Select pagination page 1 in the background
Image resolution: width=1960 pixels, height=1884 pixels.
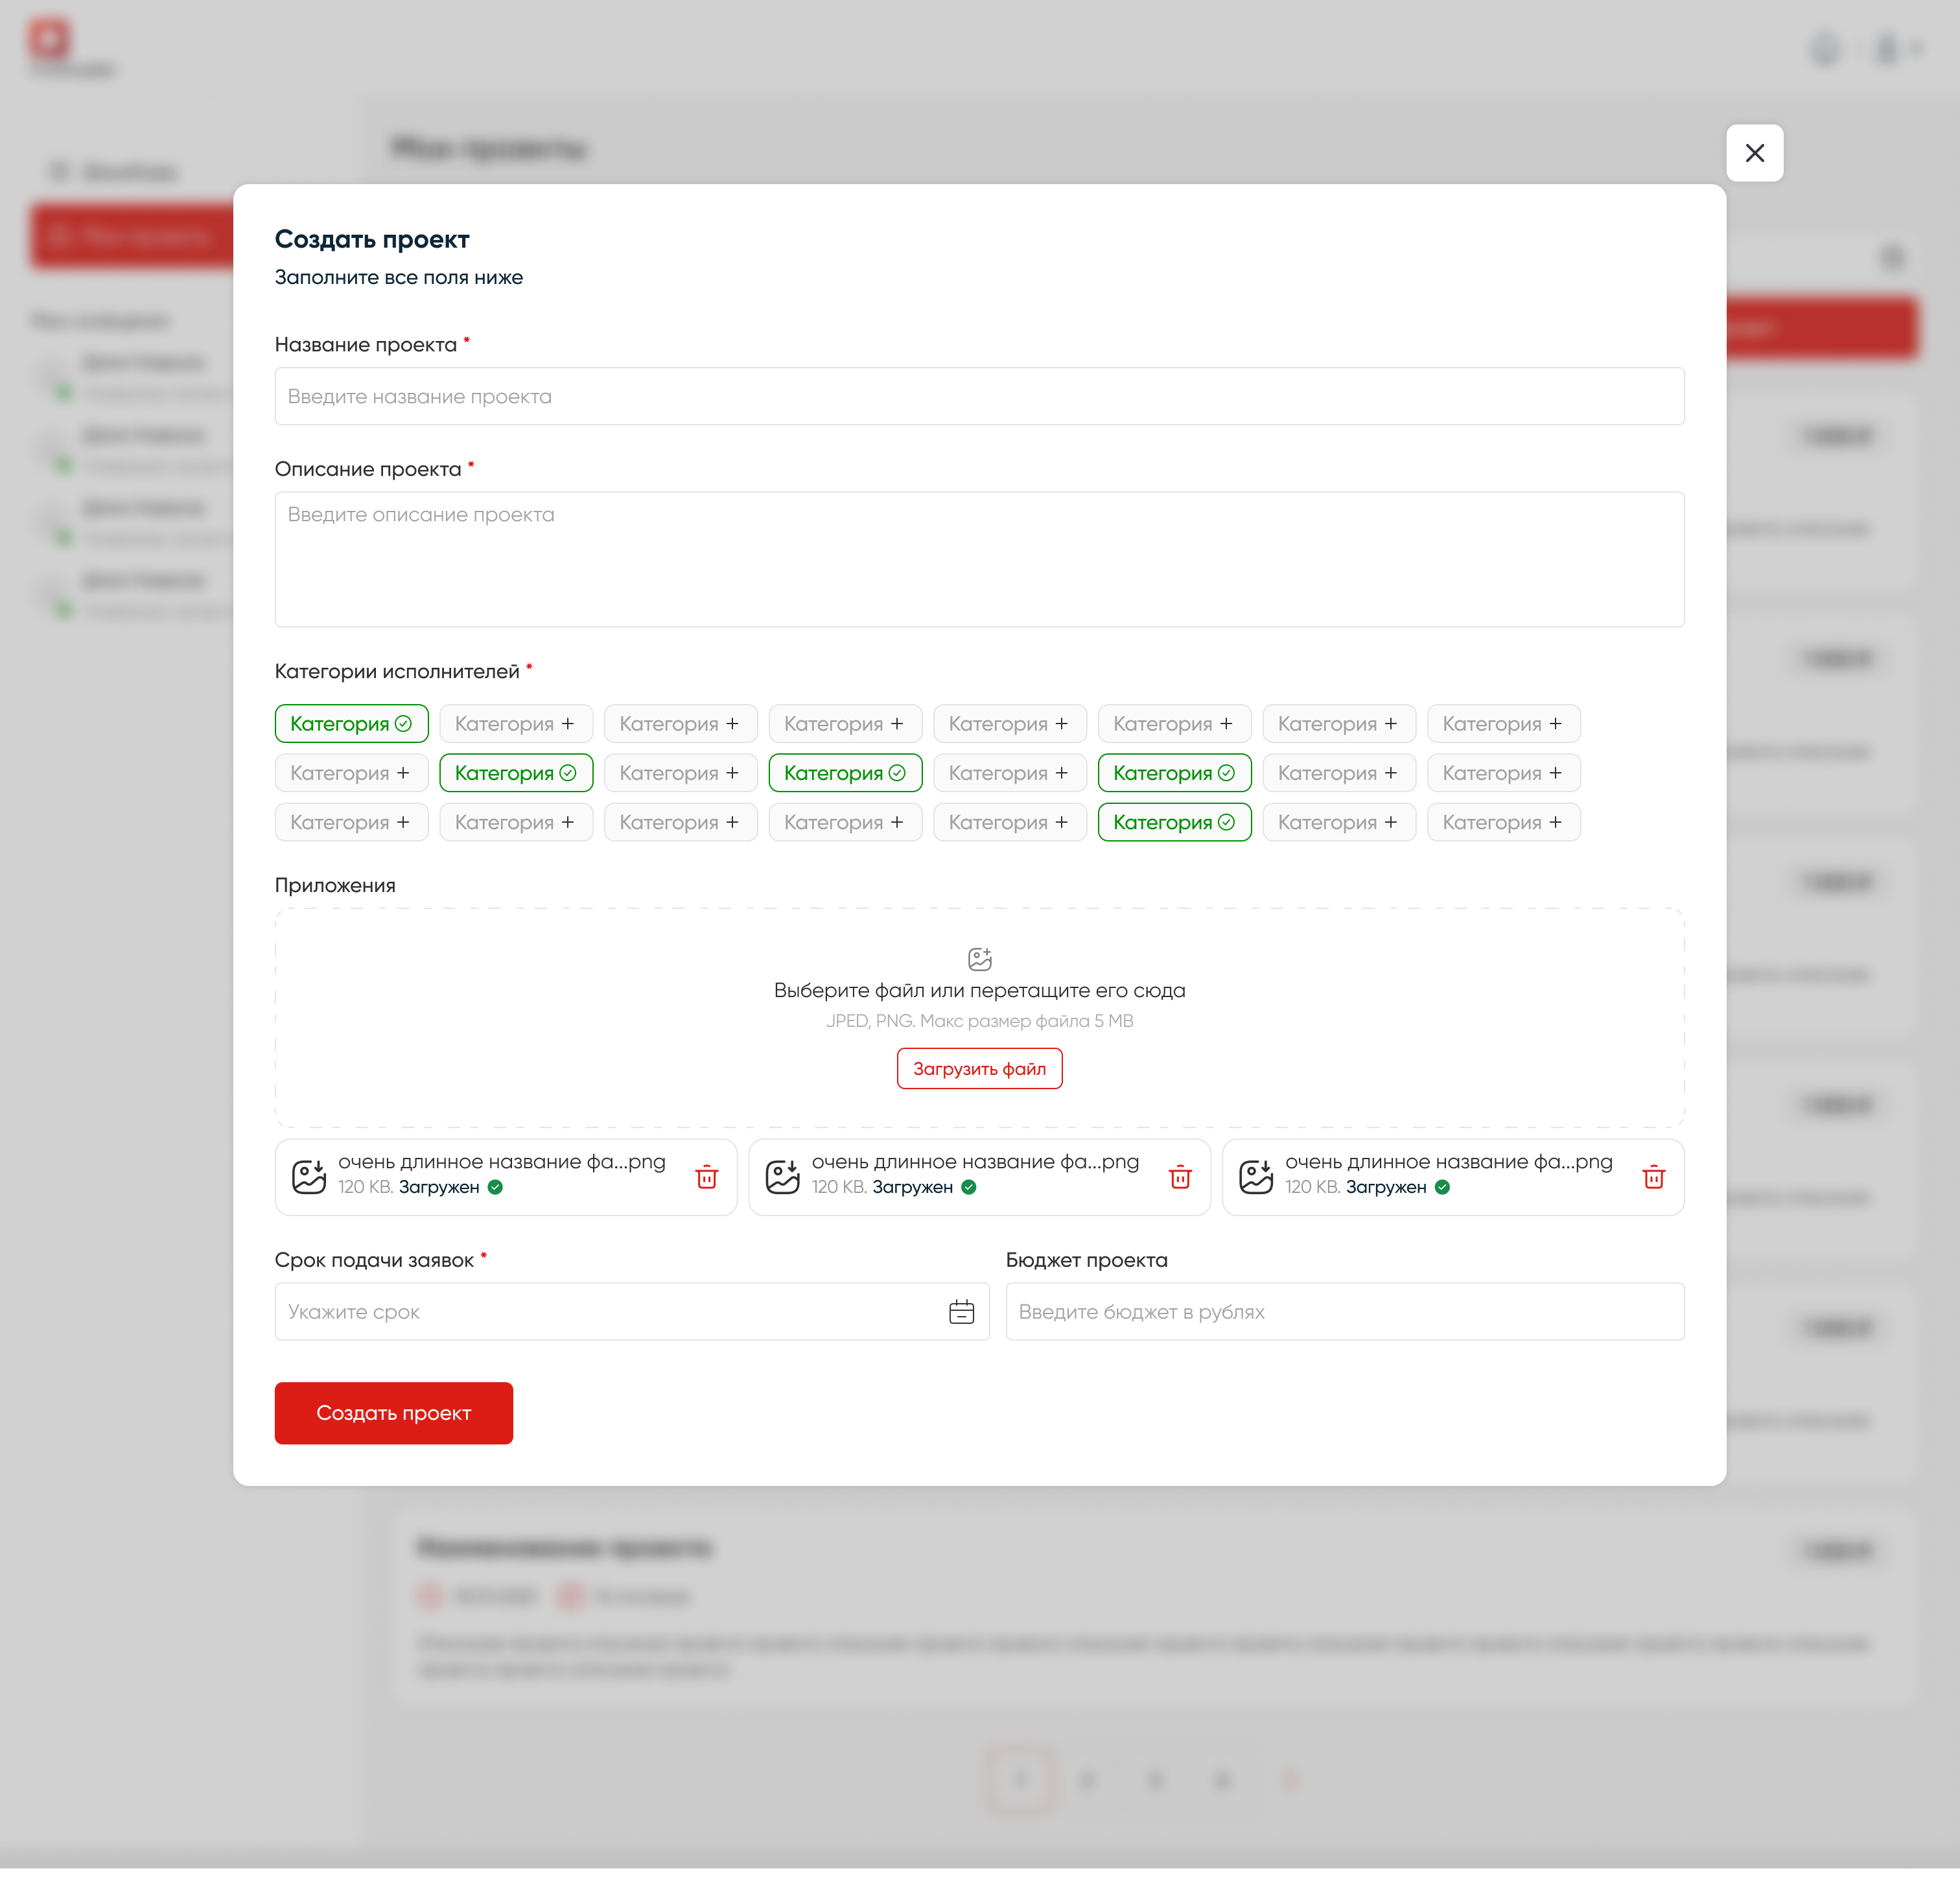coord(1019,1779)
